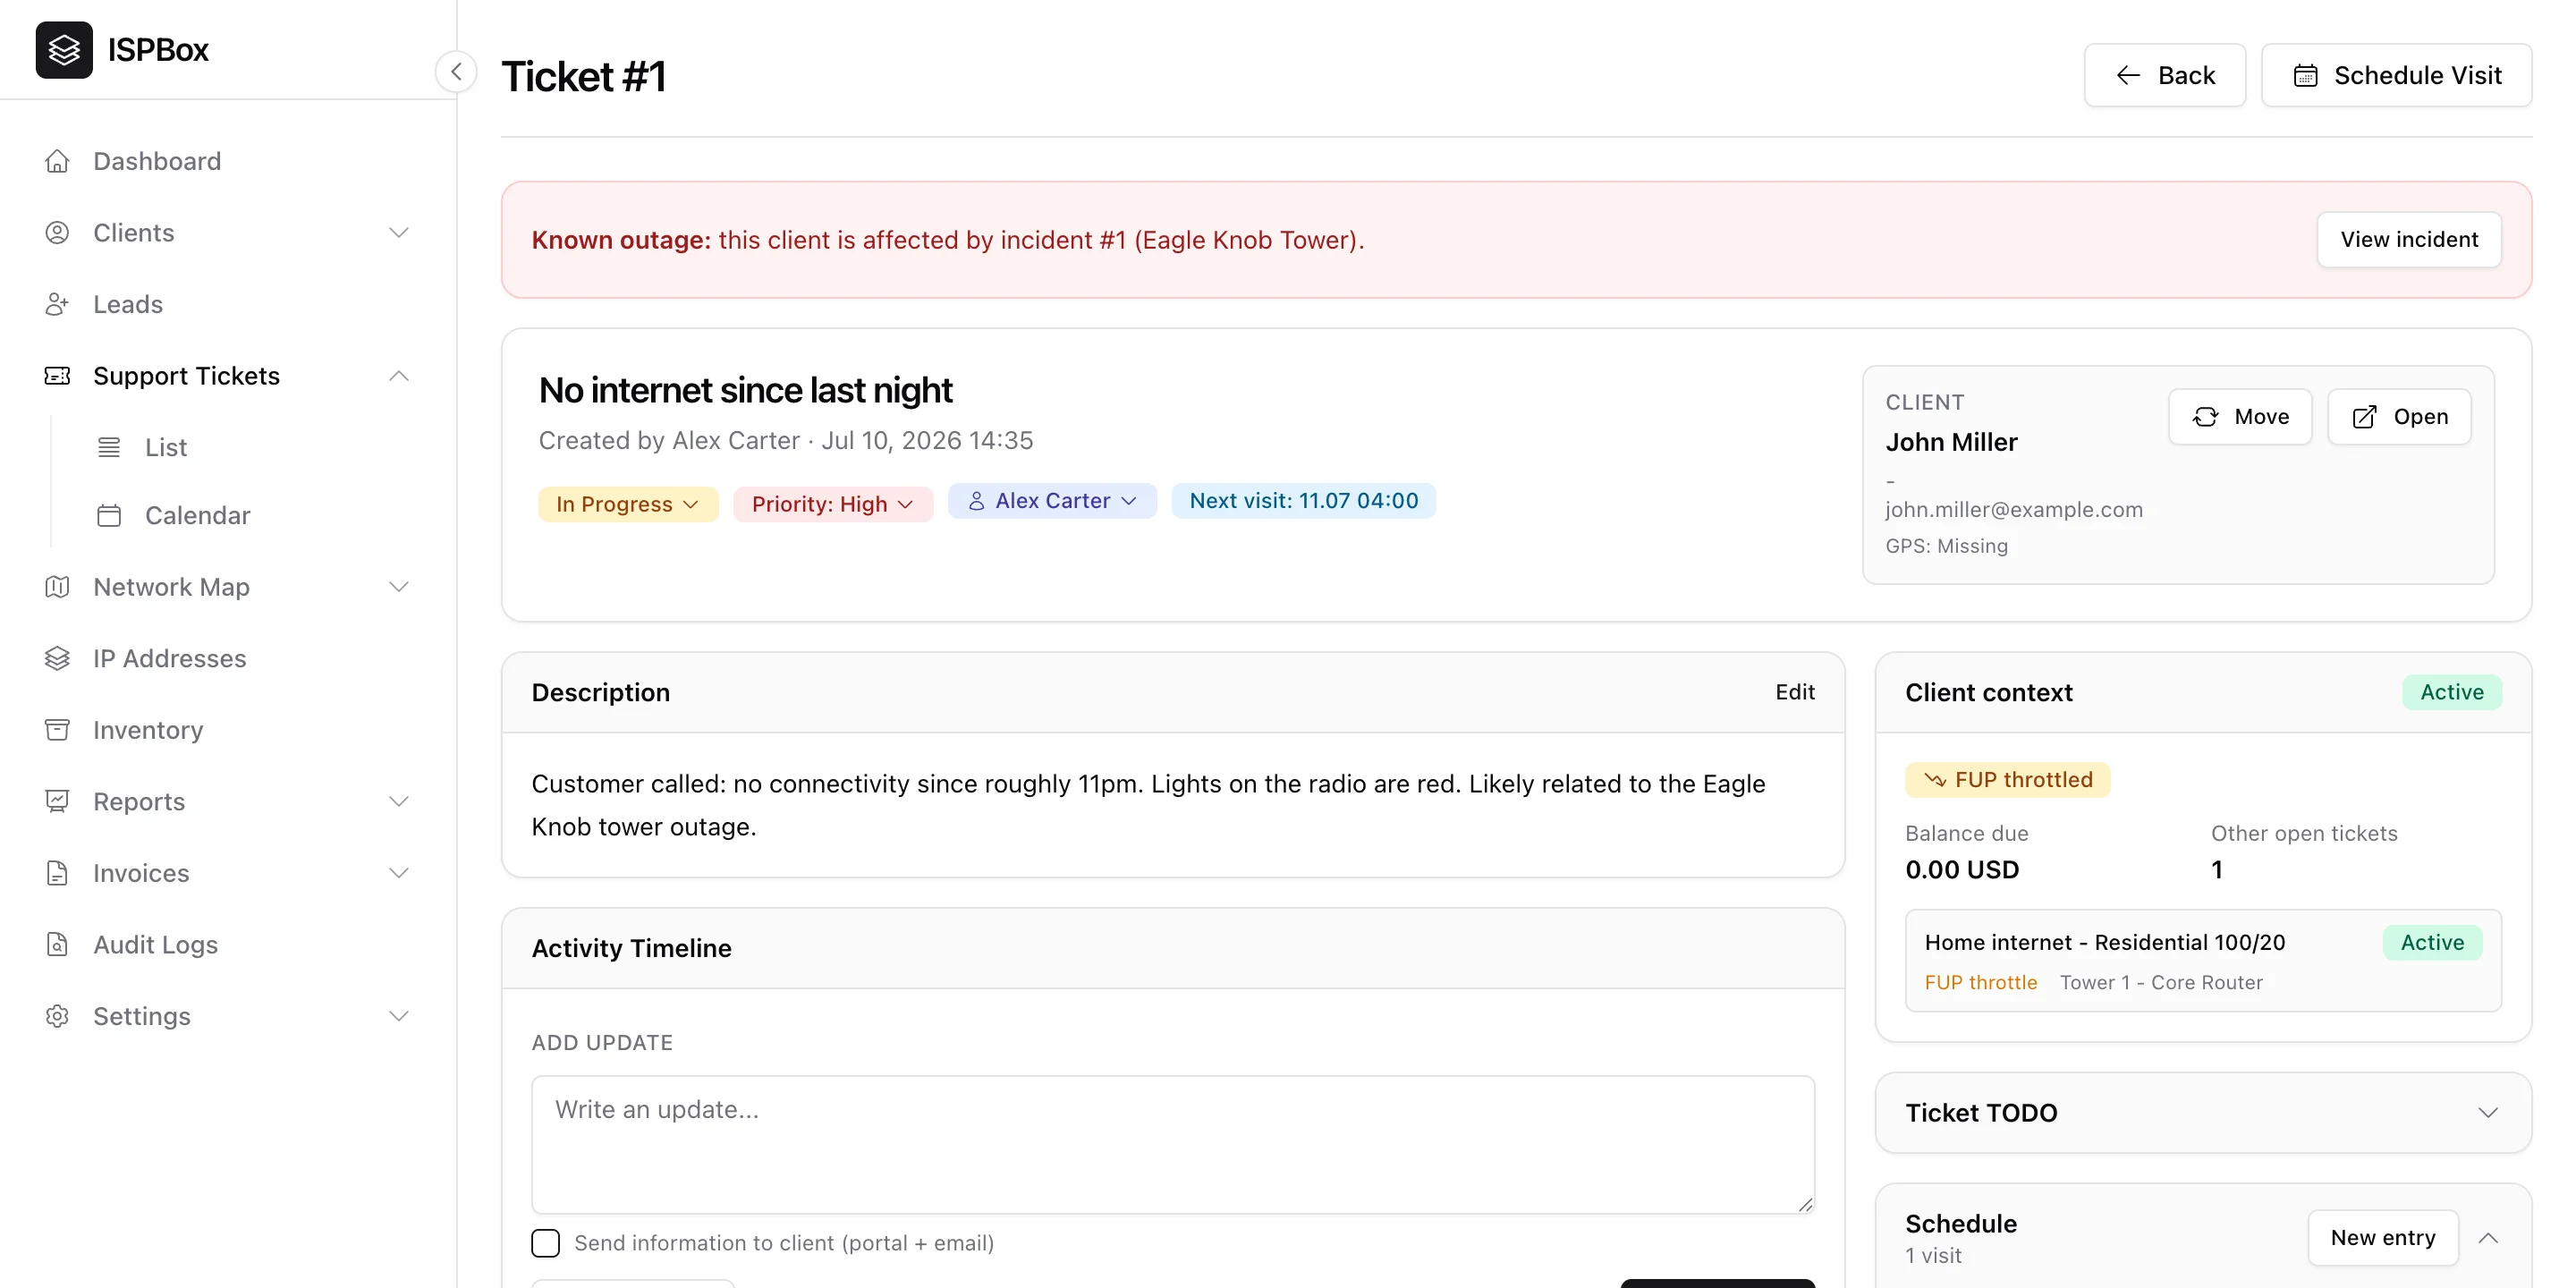Click the client name John Miller
The width and height of the screenshot is (2576, 1288).
pyautogui.click(x=1951, y=442)
